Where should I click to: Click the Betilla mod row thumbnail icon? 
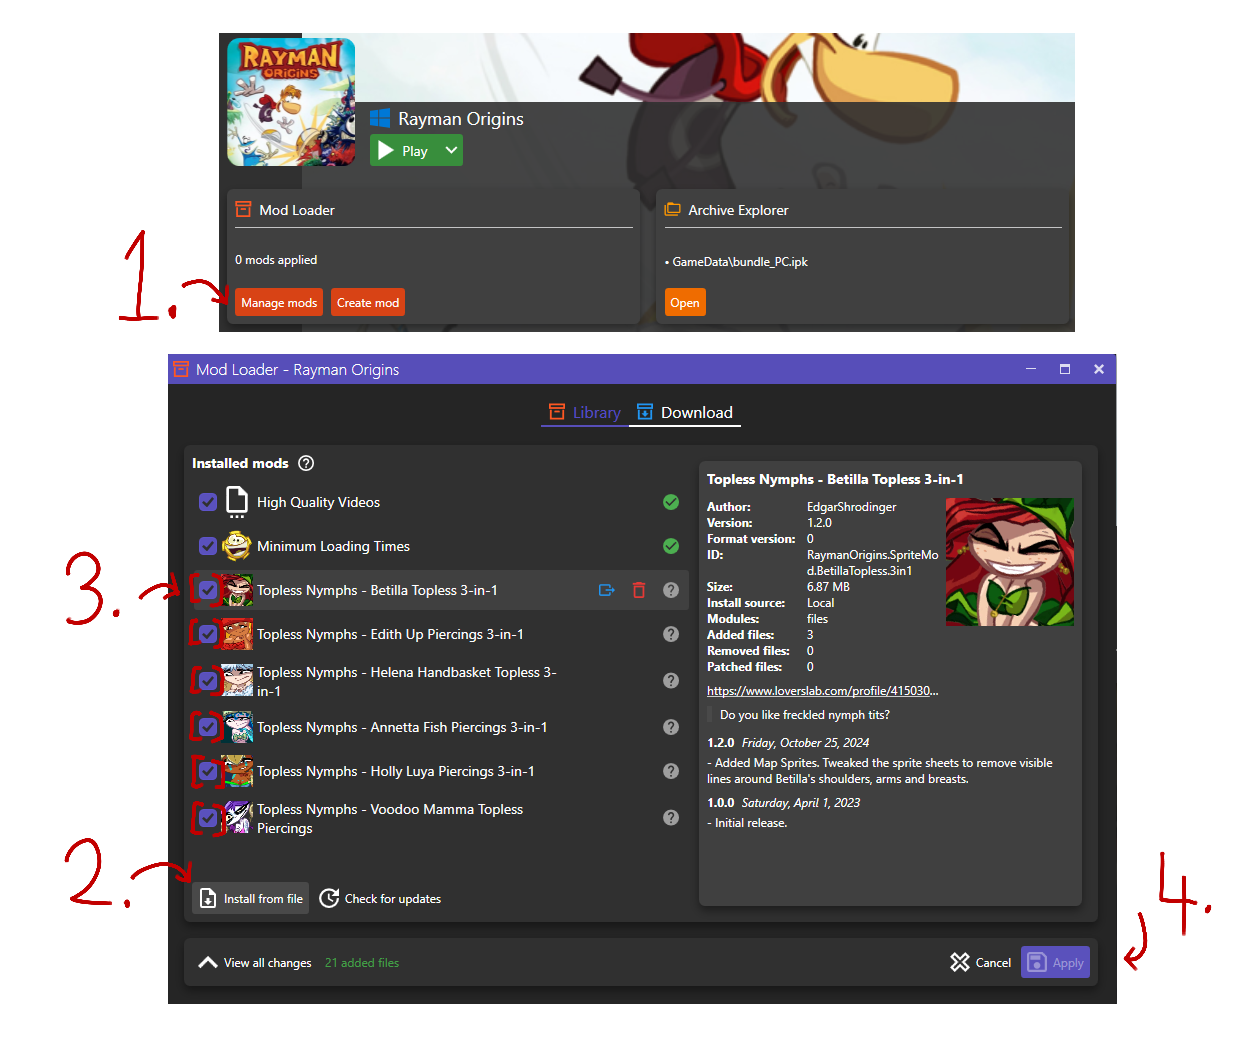(237, 590)
